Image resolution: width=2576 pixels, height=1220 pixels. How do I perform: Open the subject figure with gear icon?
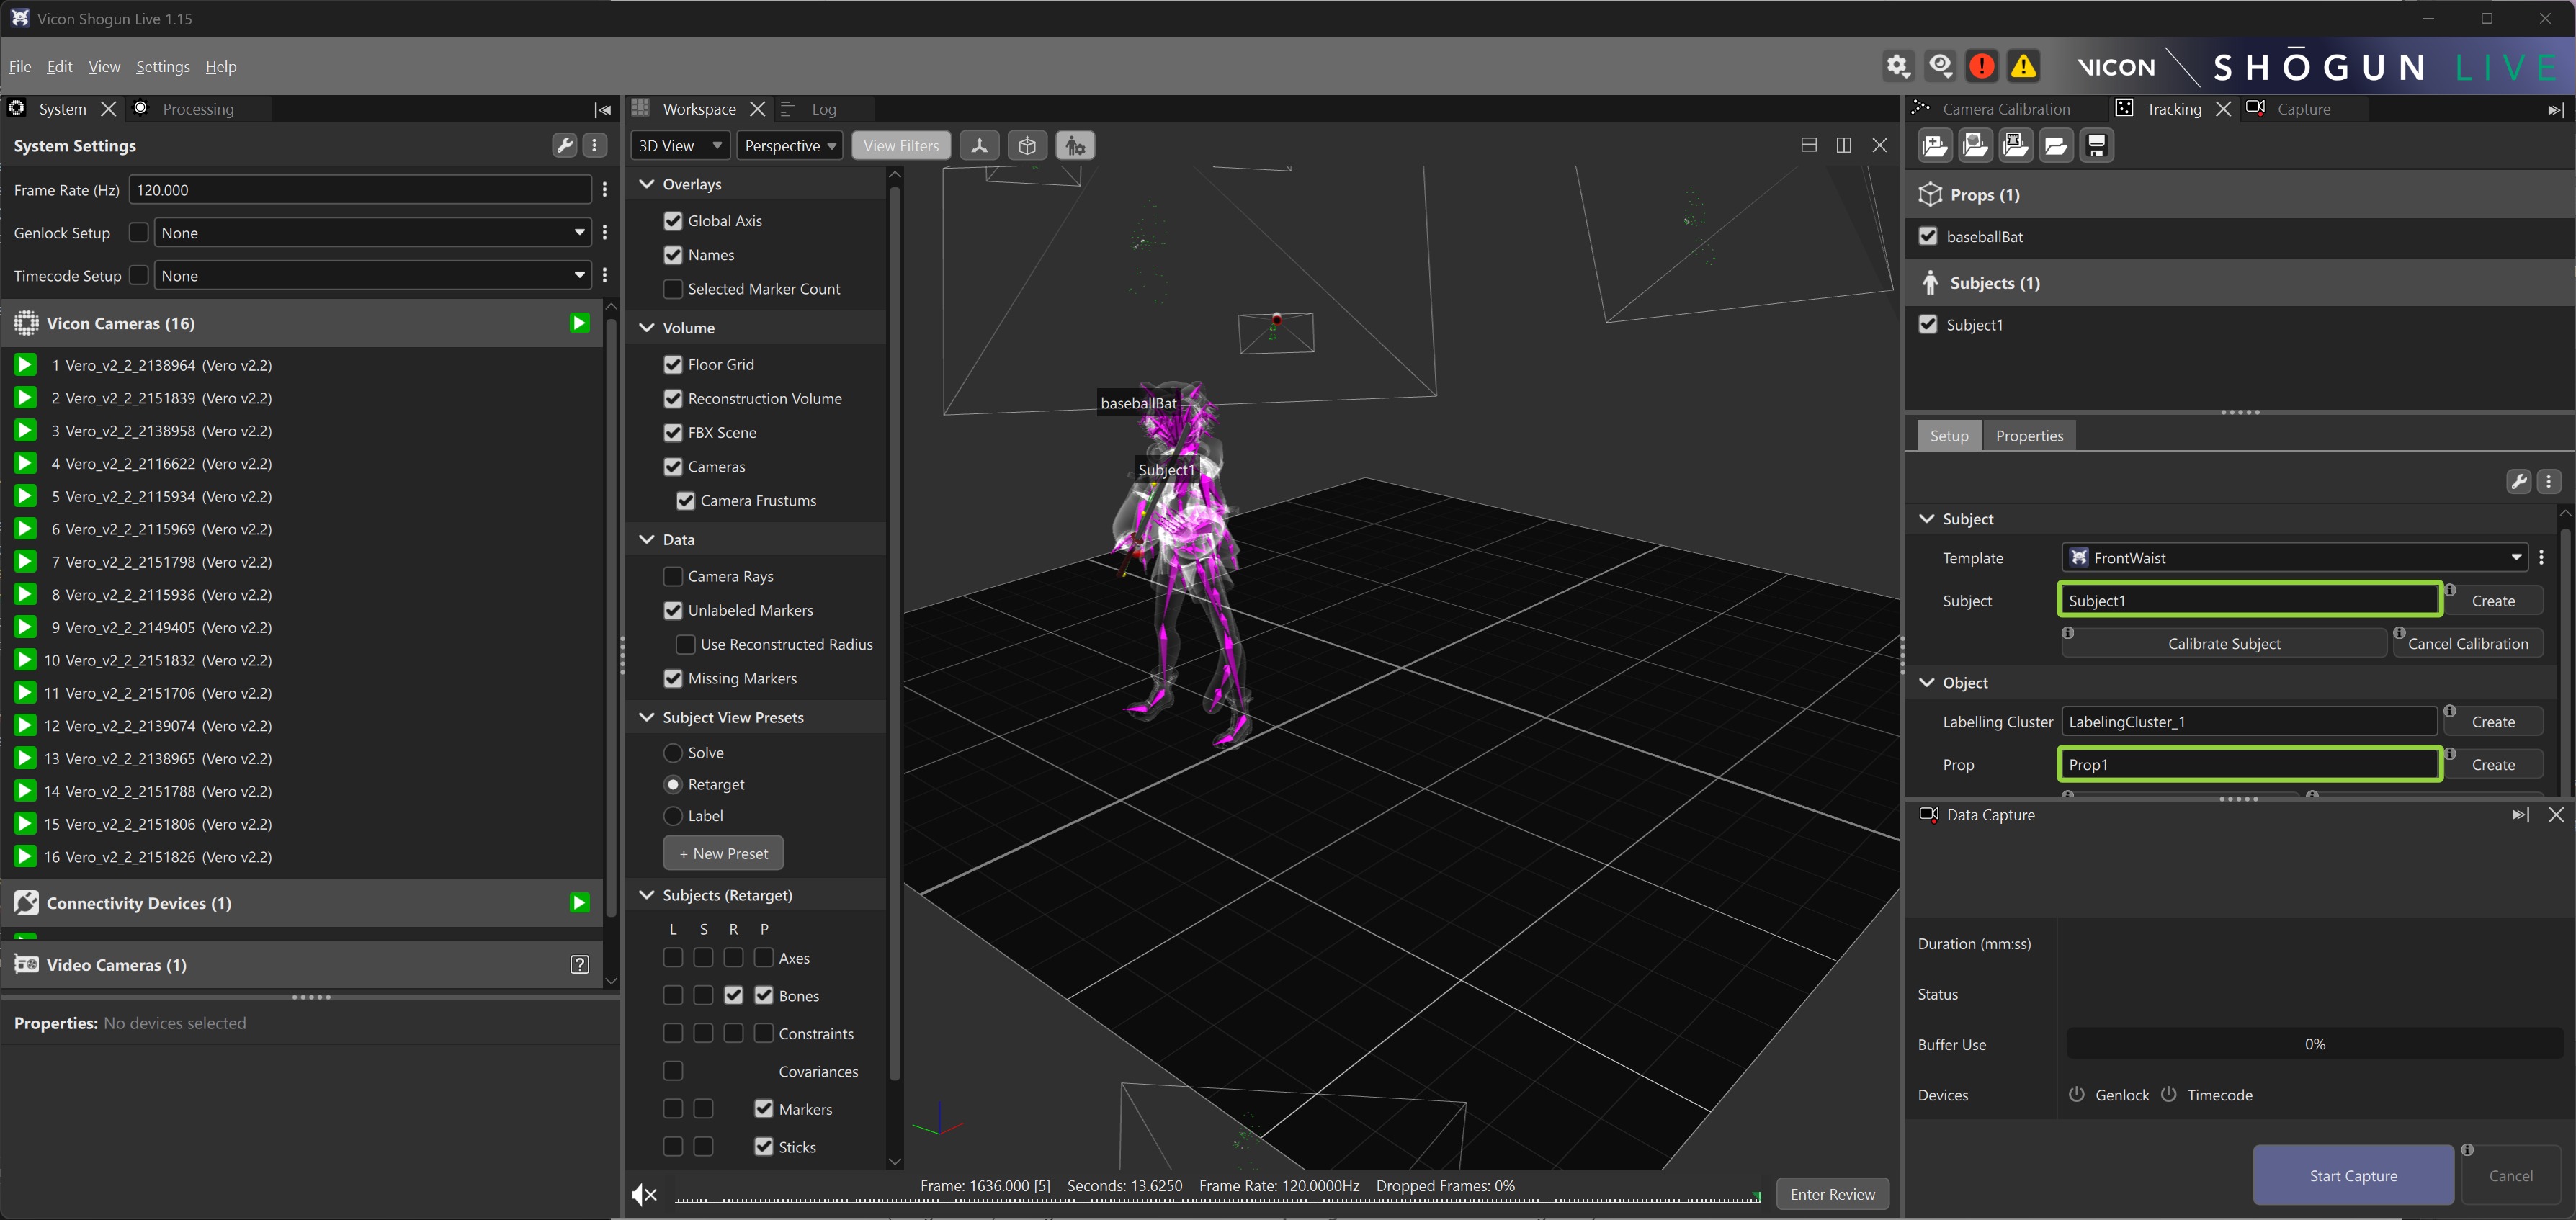point(1075,146)
